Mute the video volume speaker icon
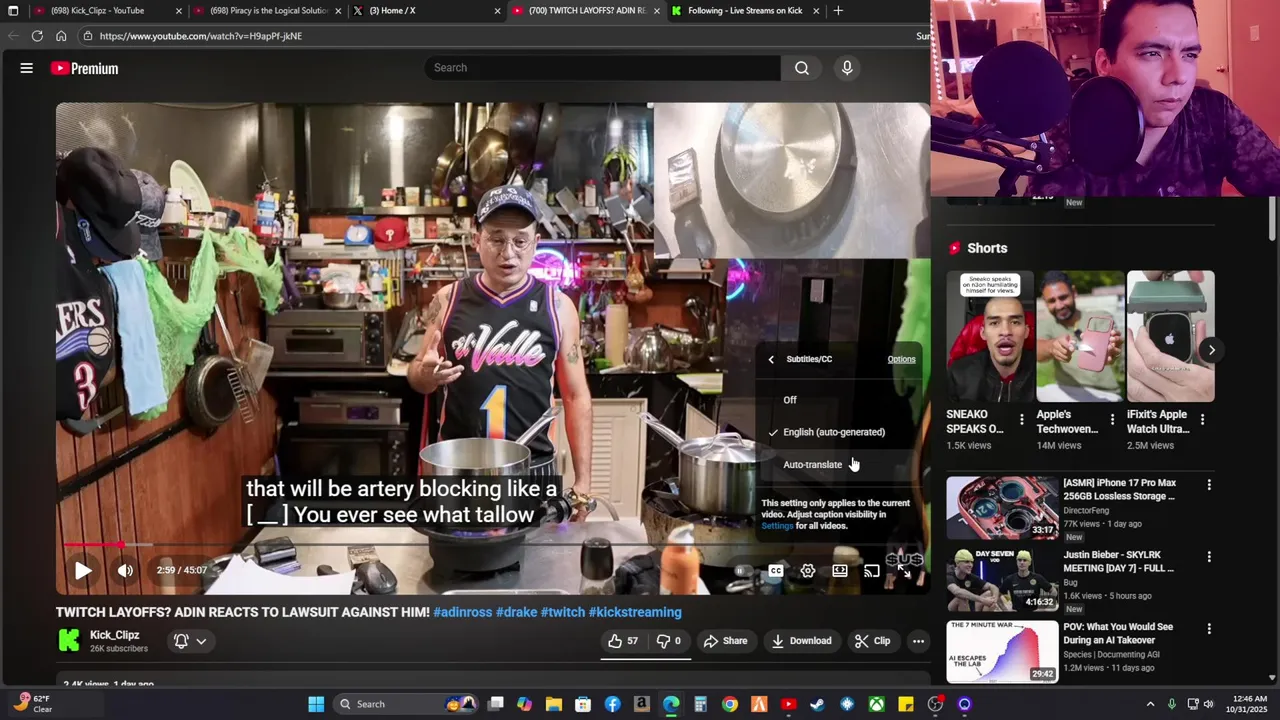This screenshot has width=1280, height=720. 125,571
